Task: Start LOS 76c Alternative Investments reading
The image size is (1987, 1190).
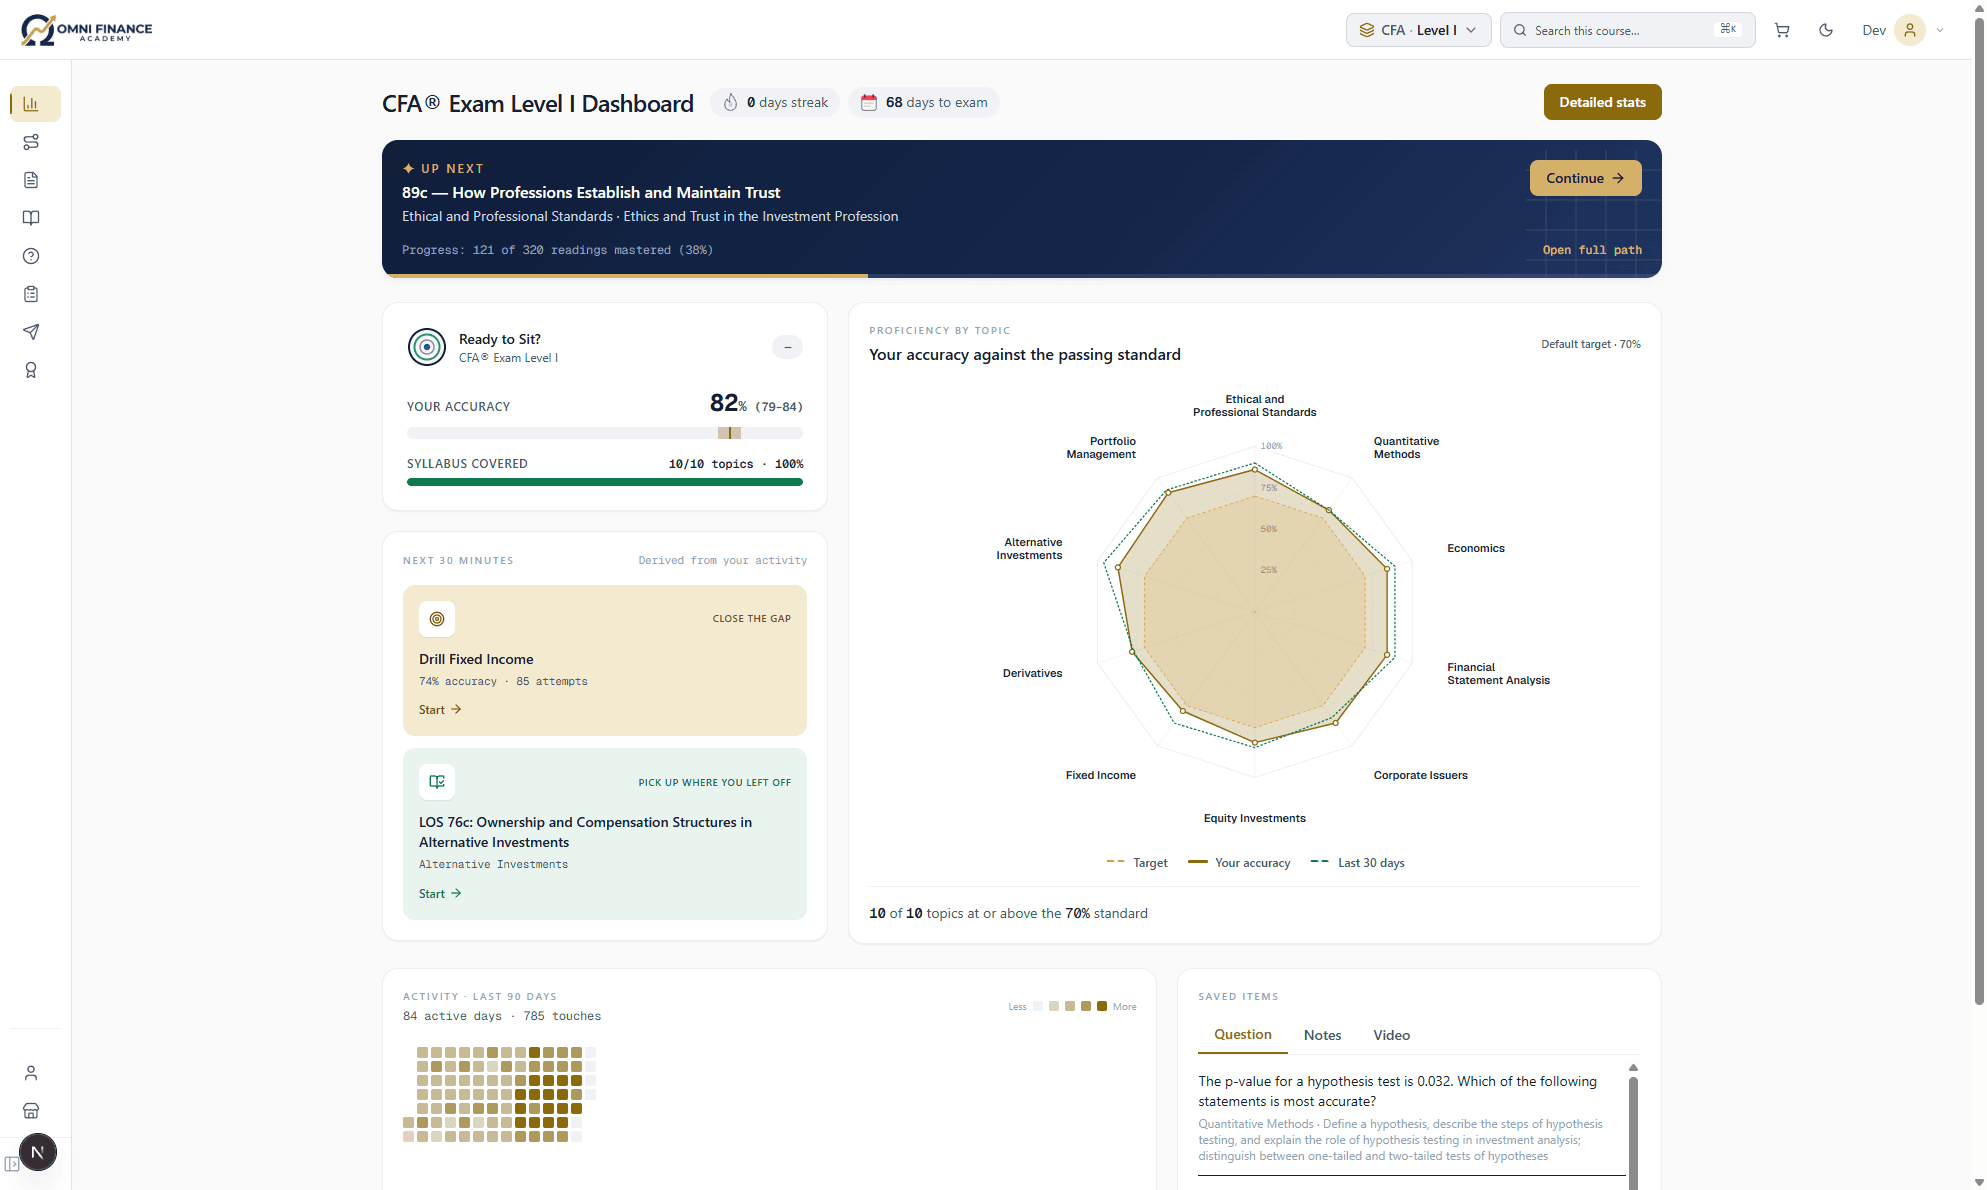Action: pyautogui.click(x=440, y=894)
